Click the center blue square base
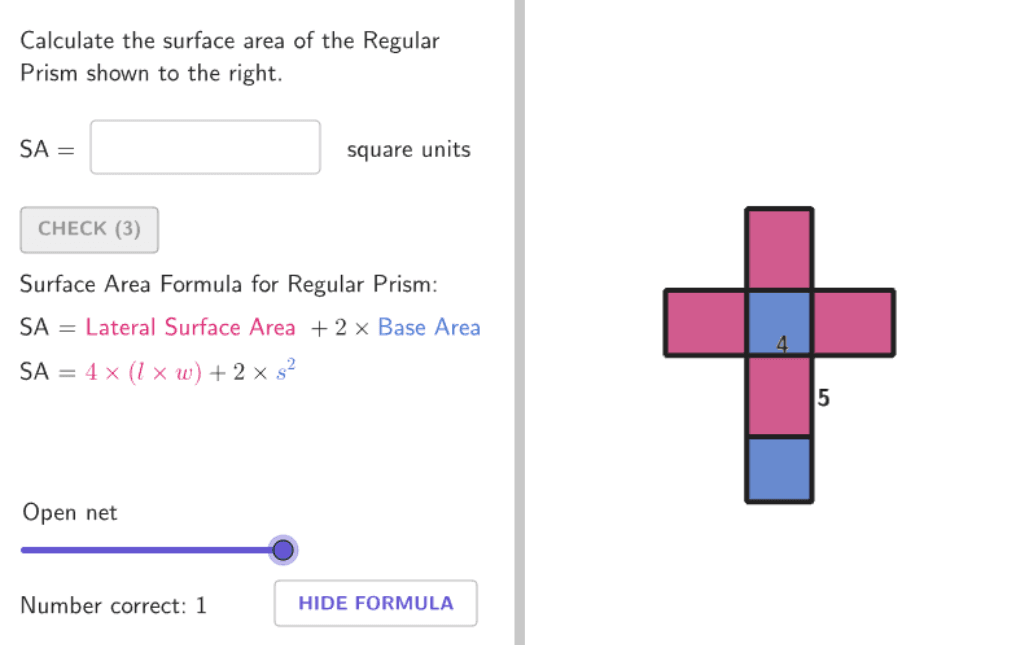Viewport: 1034px width, 645px height. pos(779,318)
